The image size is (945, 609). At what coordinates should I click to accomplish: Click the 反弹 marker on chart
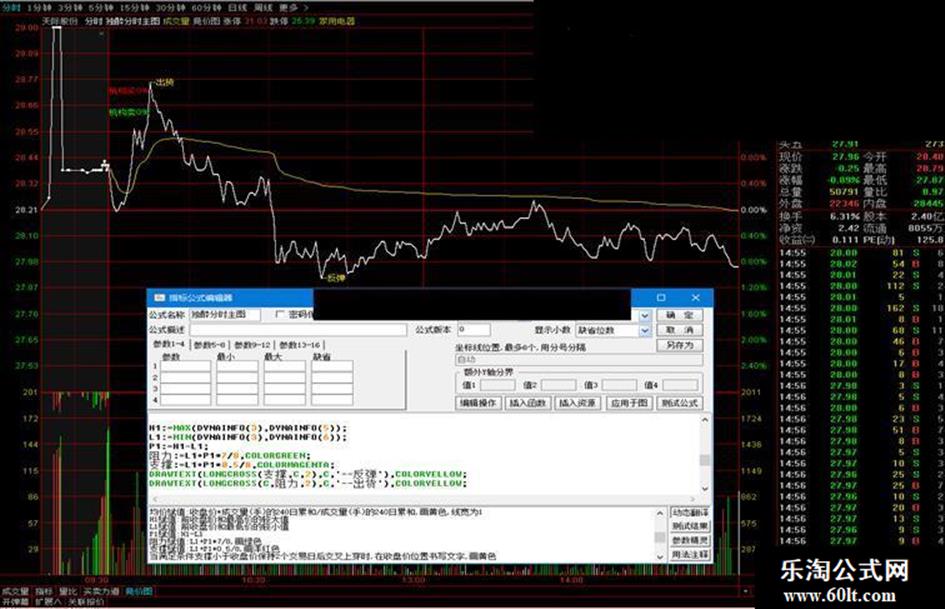(x=334, y=279)
